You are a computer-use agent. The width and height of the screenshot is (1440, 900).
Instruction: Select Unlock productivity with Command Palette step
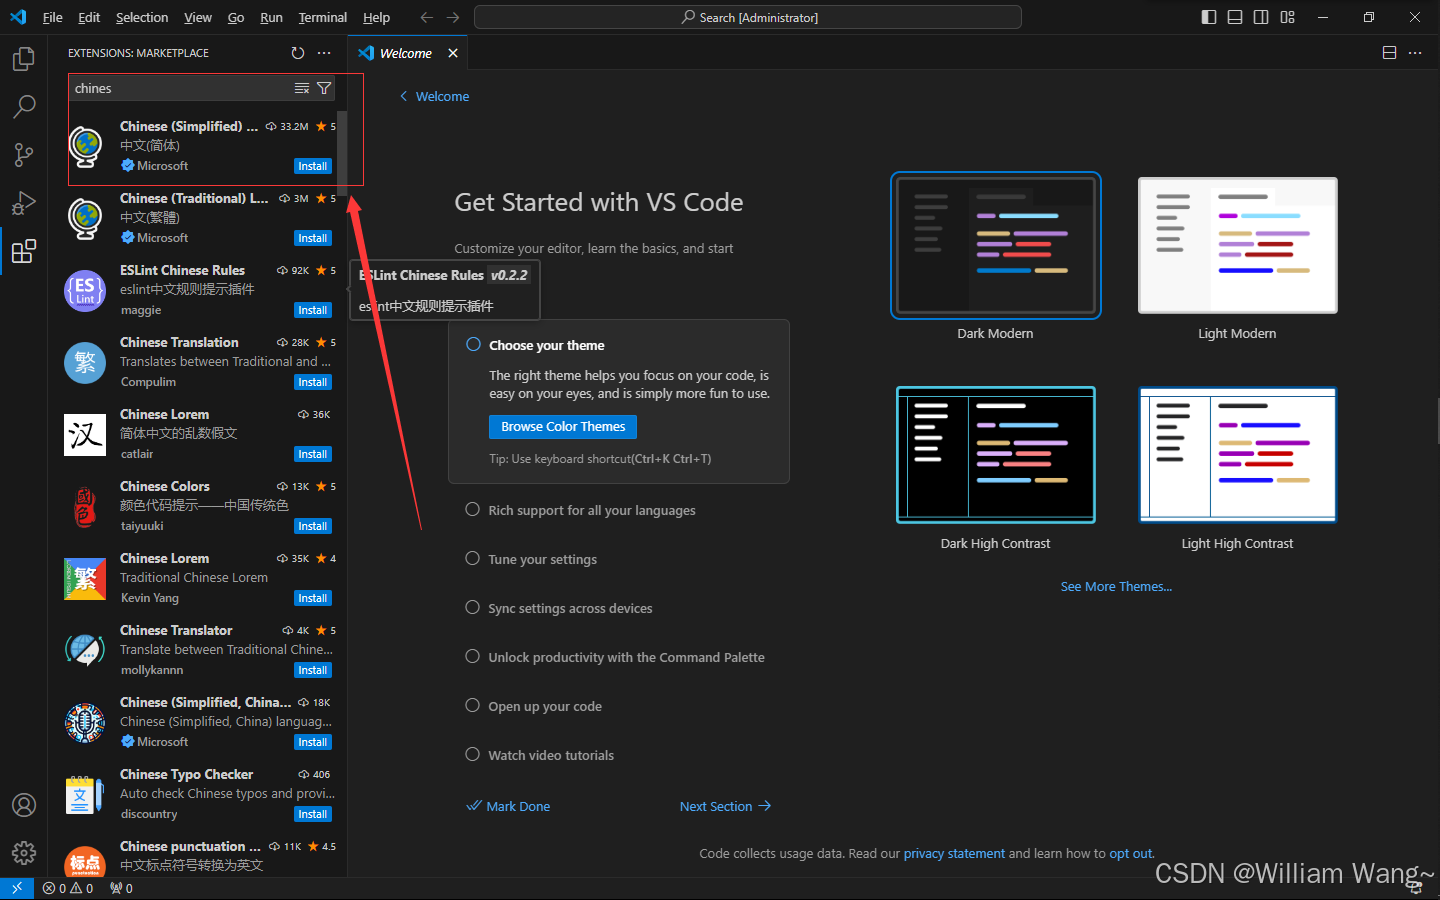615,657
